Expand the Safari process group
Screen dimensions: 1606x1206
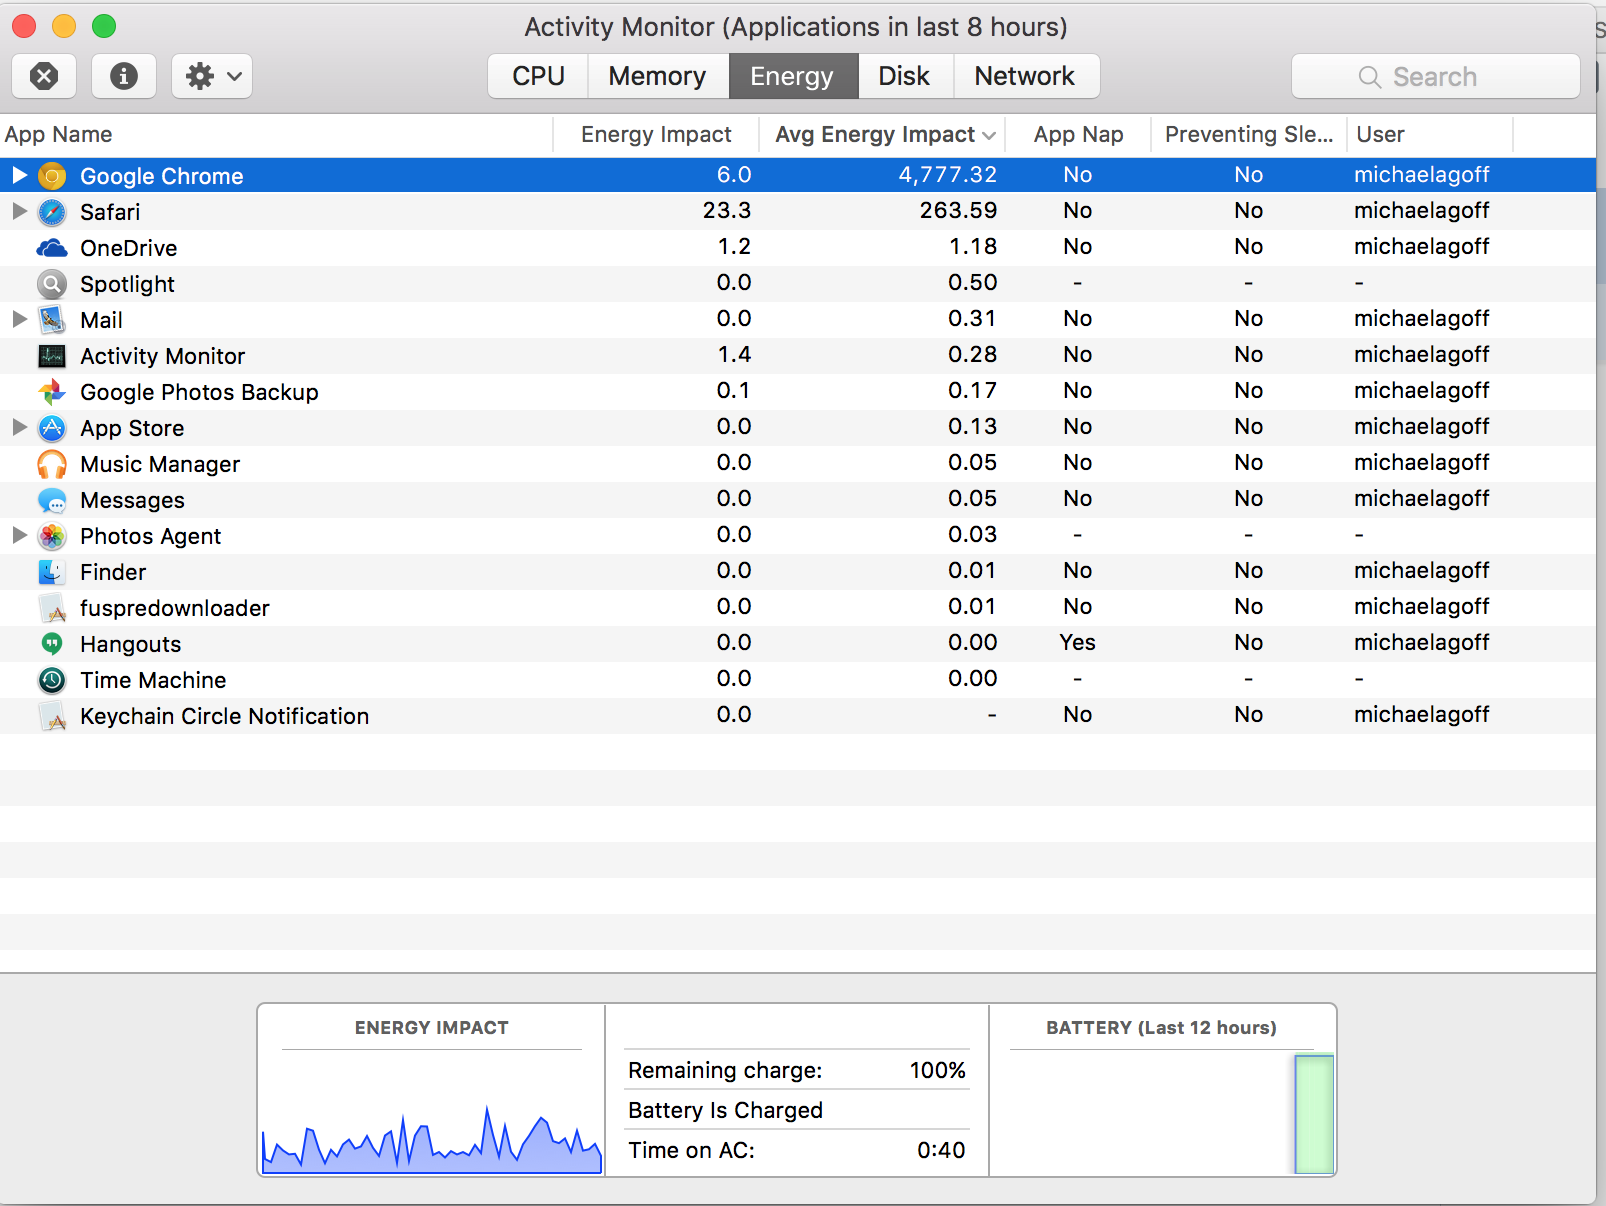19,211
